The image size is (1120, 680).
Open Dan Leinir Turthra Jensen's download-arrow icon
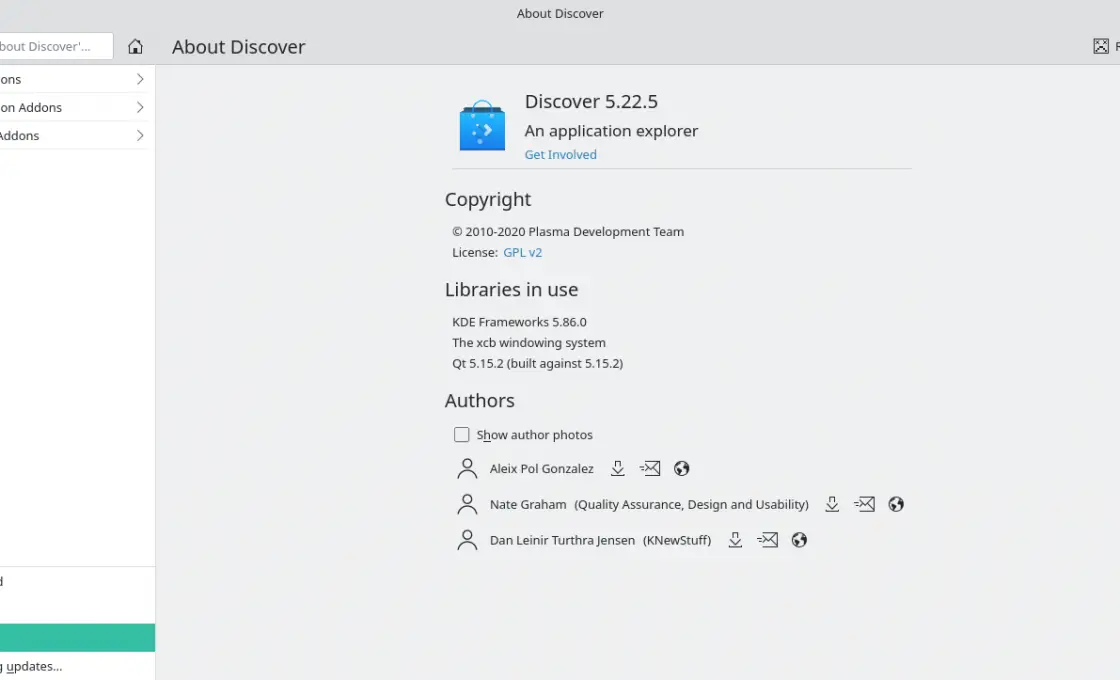(735, 540)
